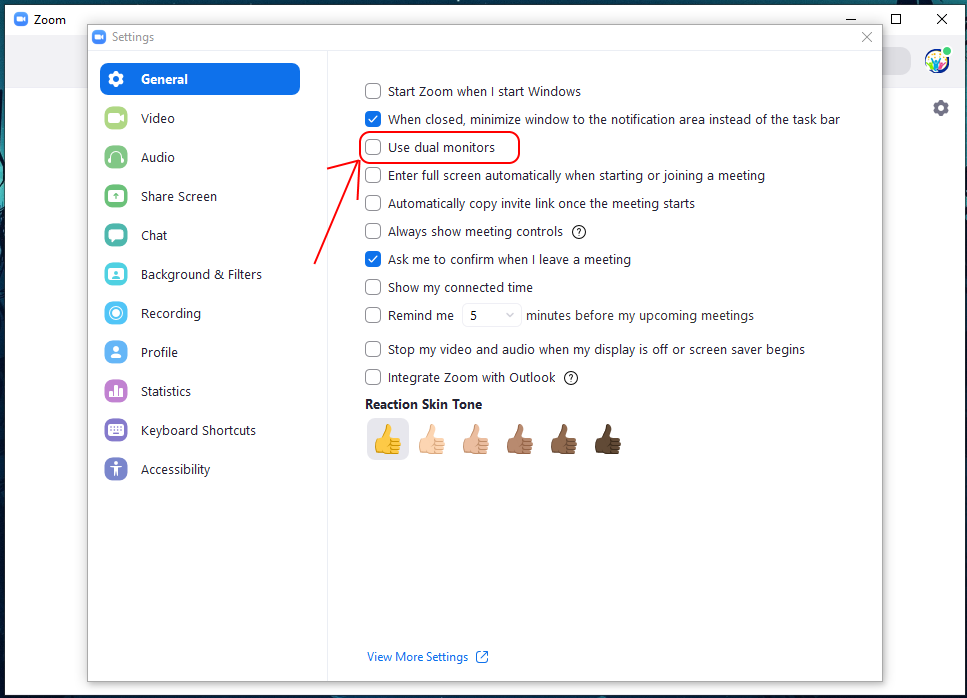Screen dimensions: 967x698
Task: Select the medium-light skin tone thumbs-up
Action: [x=475, y=439]
